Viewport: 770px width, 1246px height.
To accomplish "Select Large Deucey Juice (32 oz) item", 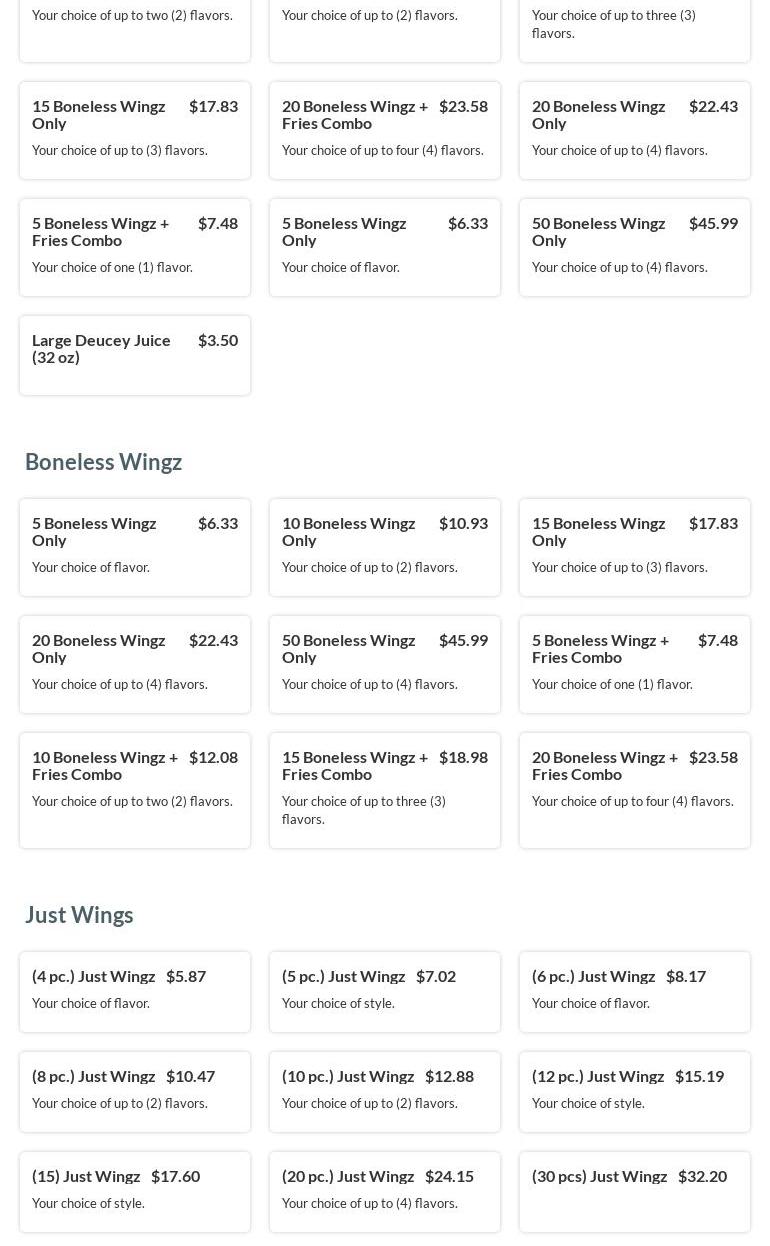I will click(135, 356).
